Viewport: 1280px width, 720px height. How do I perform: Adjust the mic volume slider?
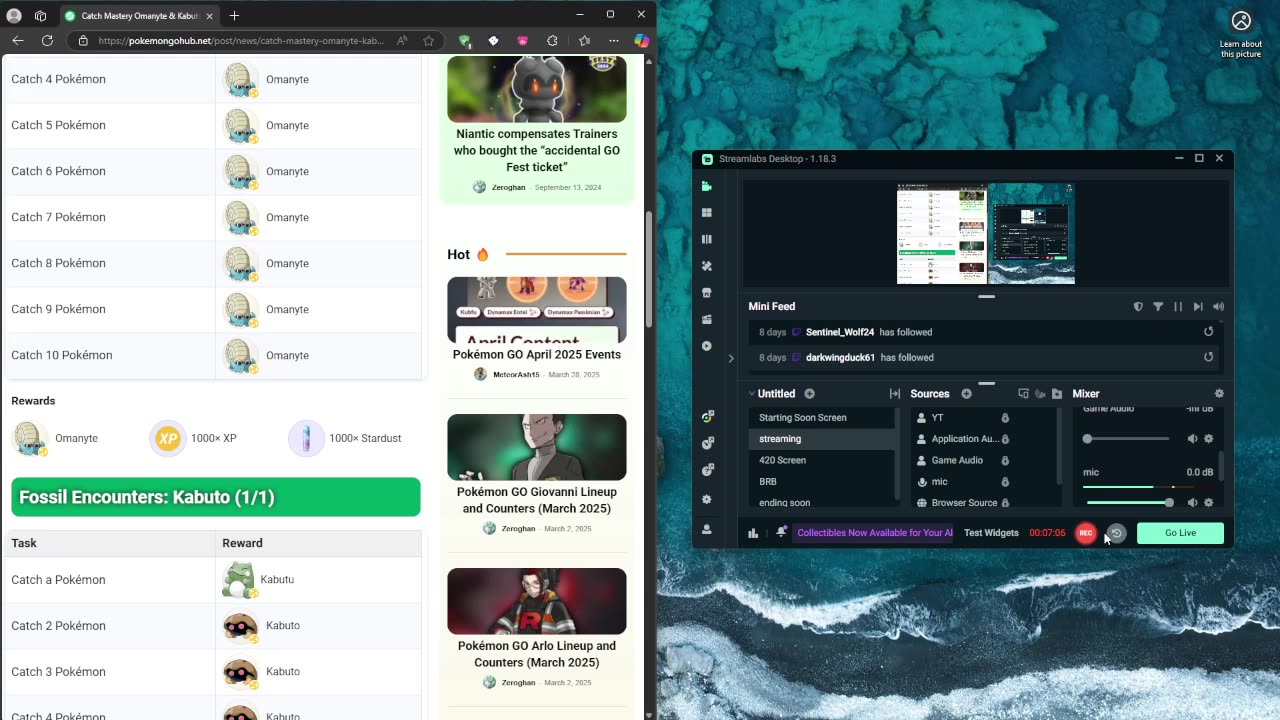pyautogui.click(x=1129, y=502)
